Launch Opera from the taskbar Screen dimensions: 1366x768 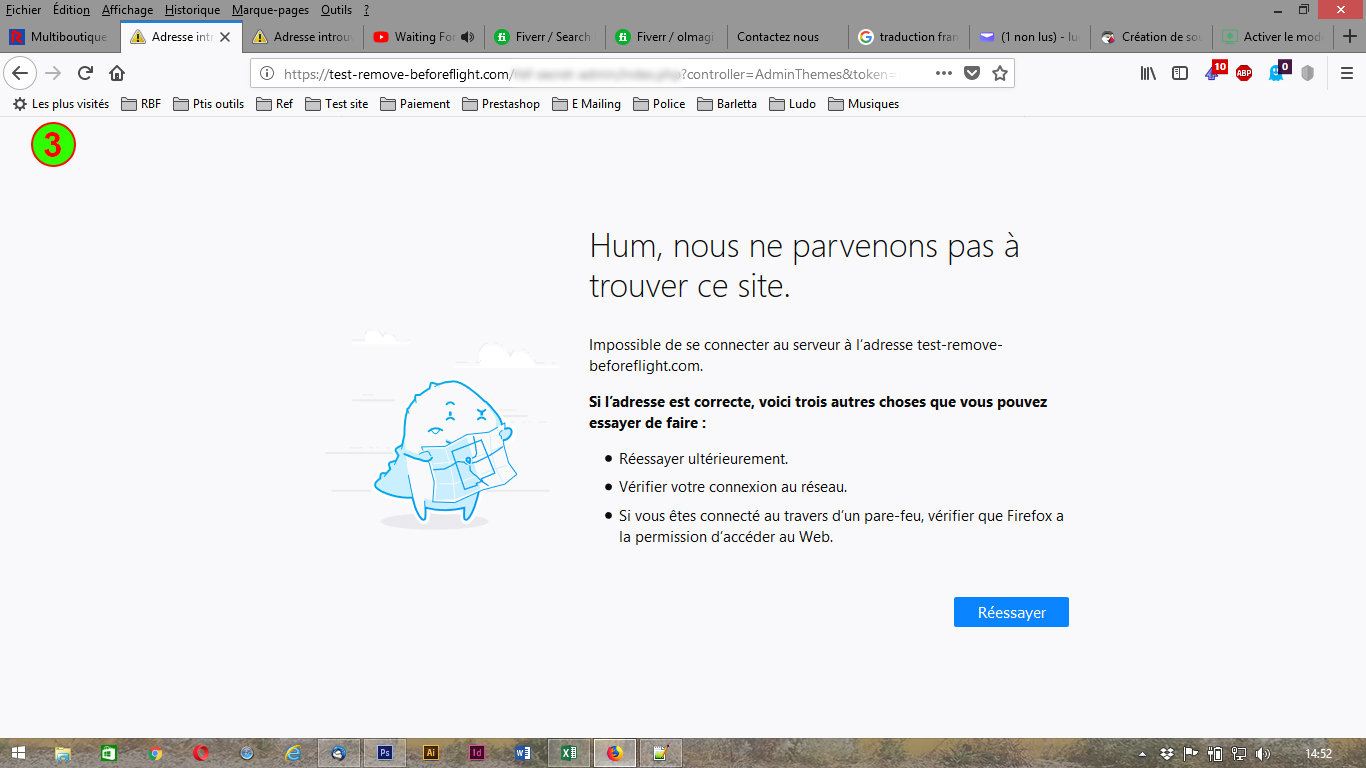tap(201, 753)
